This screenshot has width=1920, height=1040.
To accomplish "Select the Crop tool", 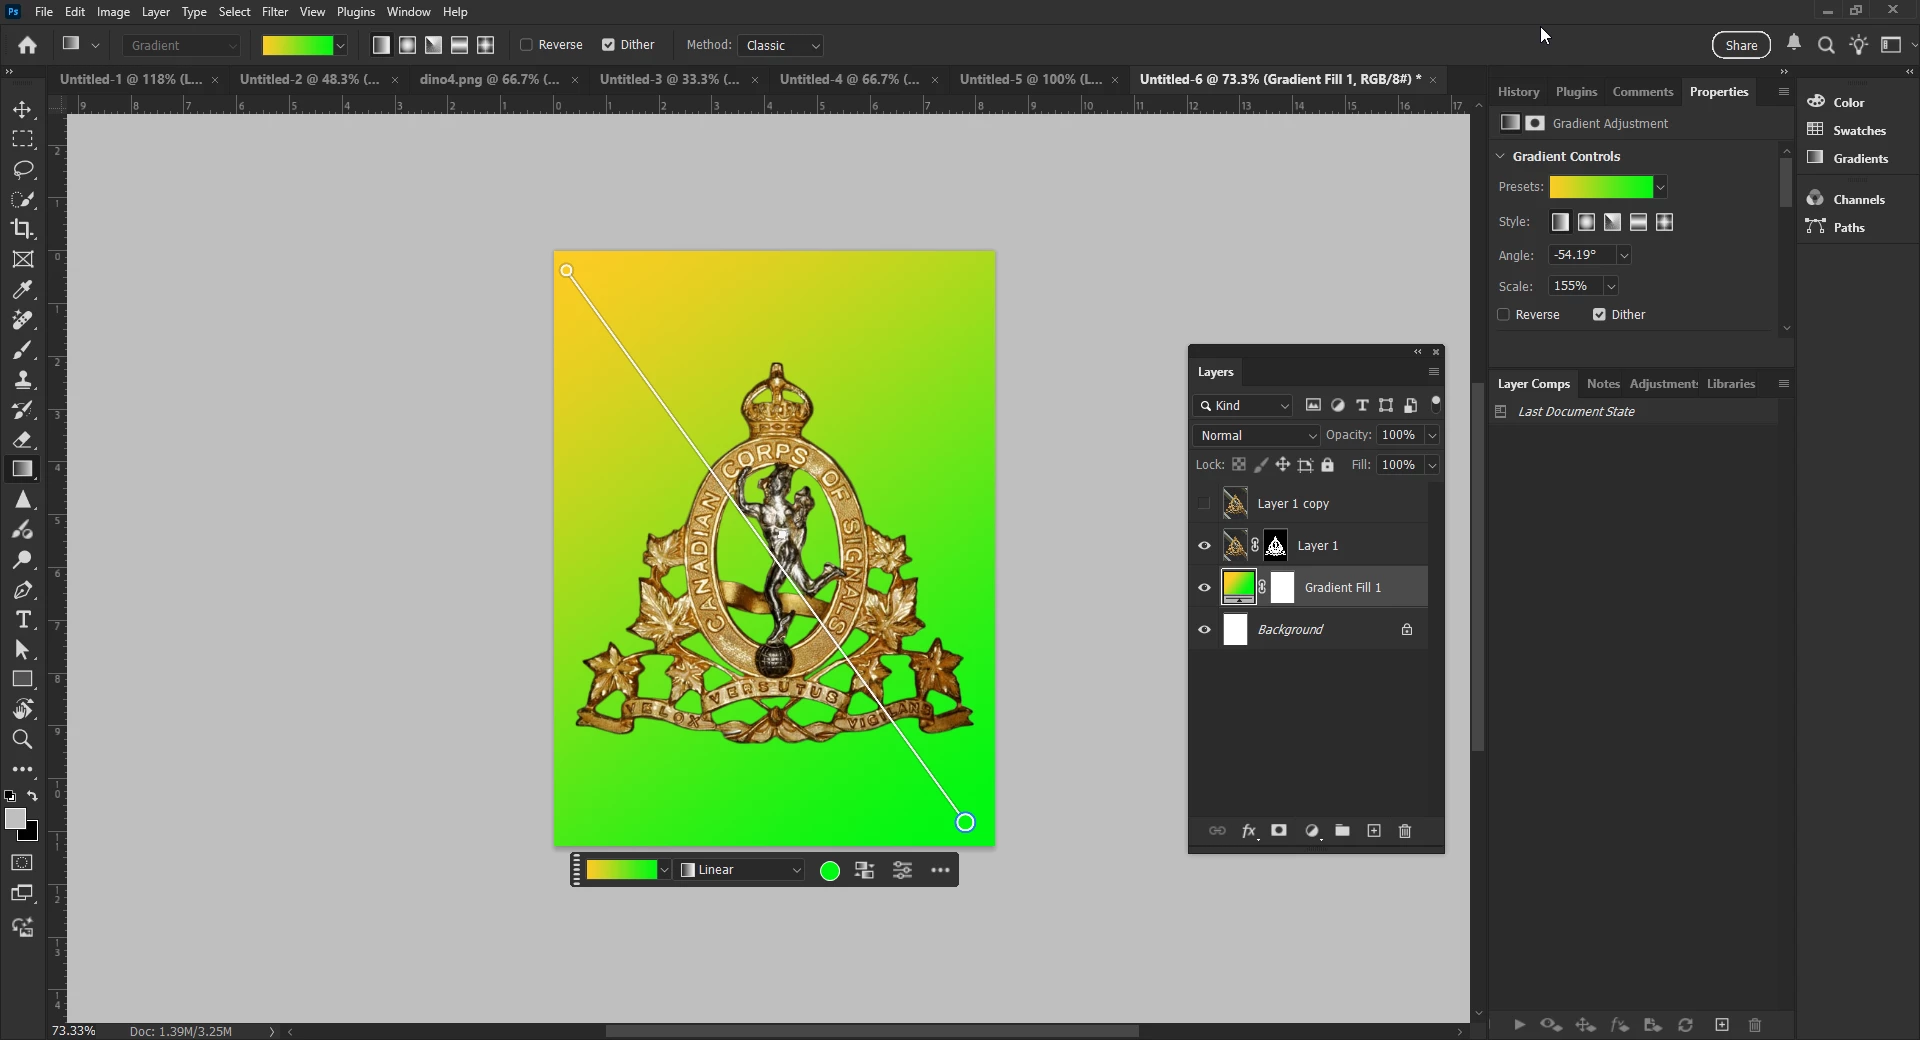I will coord(22,229).
